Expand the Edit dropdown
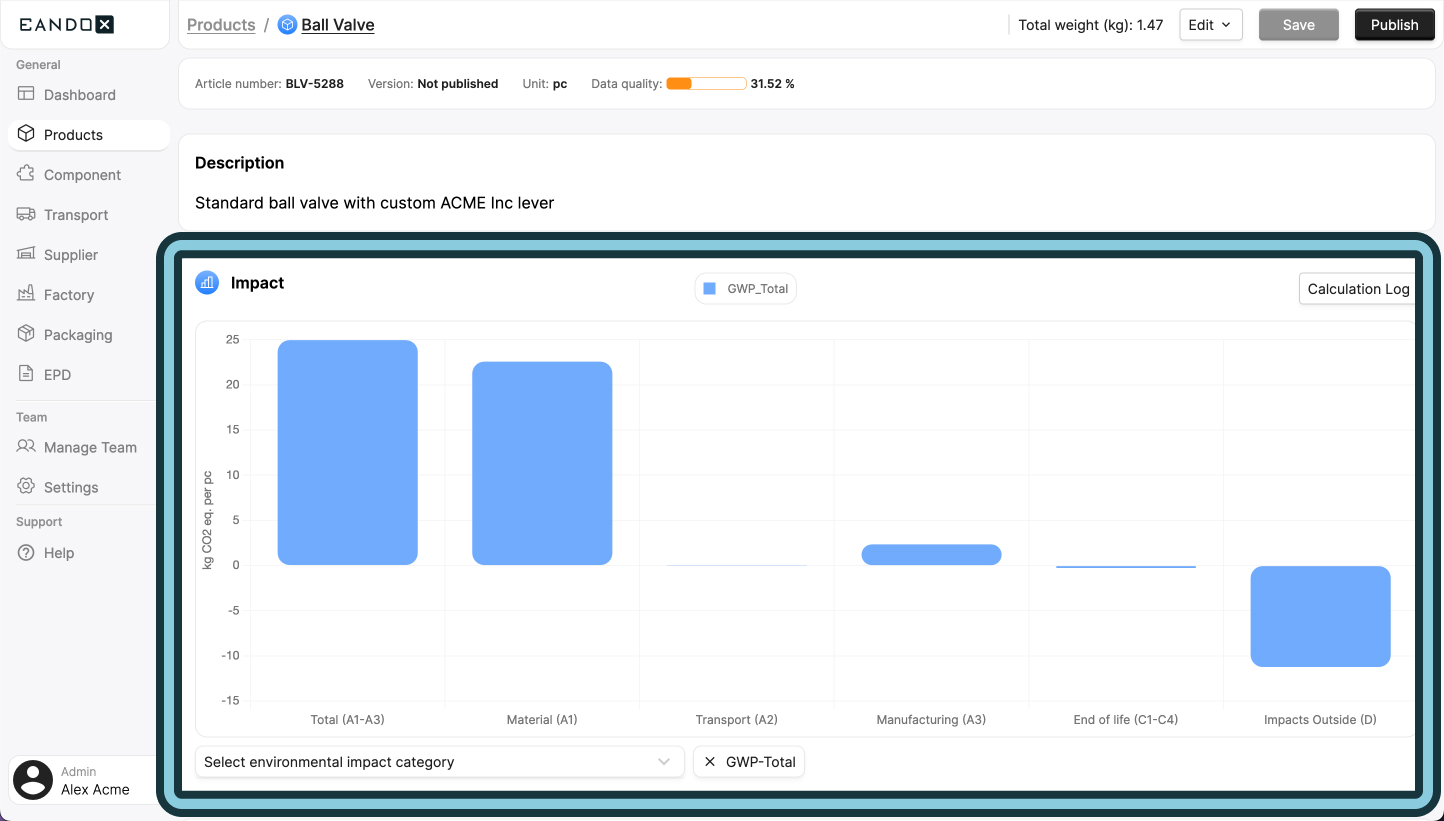 coord(1210,24)
